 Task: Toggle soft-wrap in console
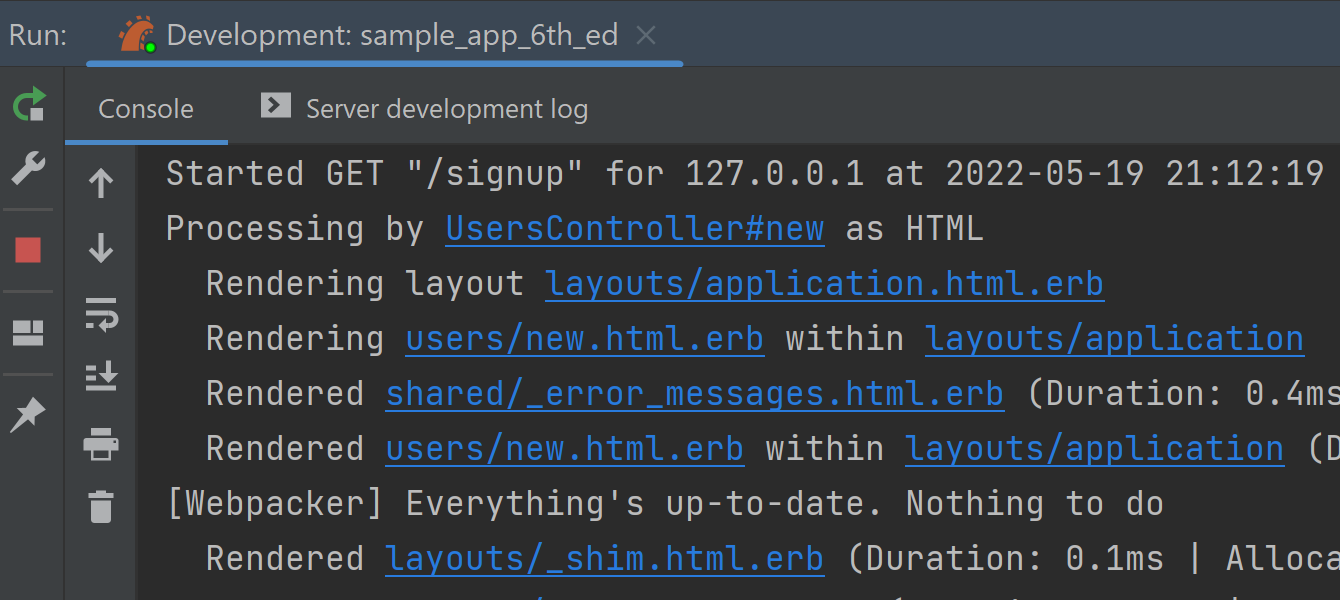pyautogui.click(x=101, y=313)
